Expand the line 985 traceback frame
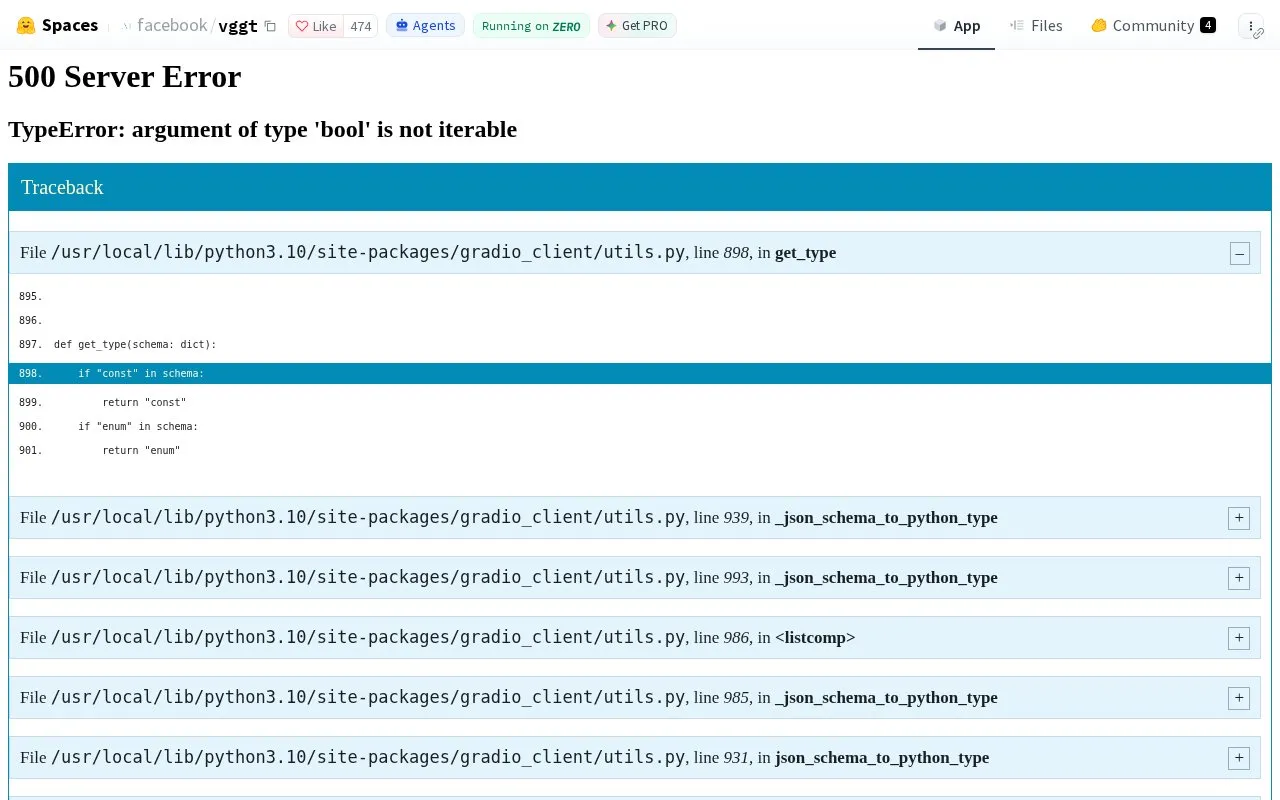This screenshot has width=1280, height=800. point(1239,698)
